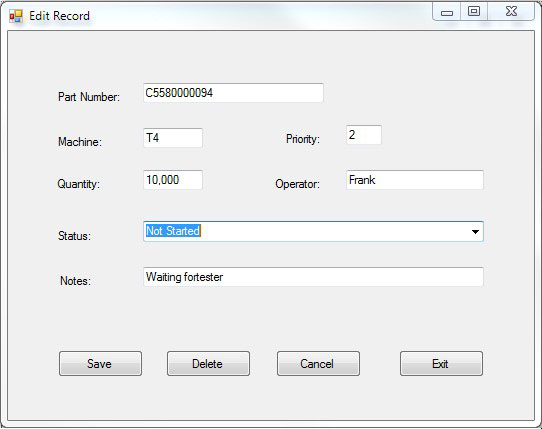Select the Not Started status text
542x429 pixels.
(x=173, y=231)
